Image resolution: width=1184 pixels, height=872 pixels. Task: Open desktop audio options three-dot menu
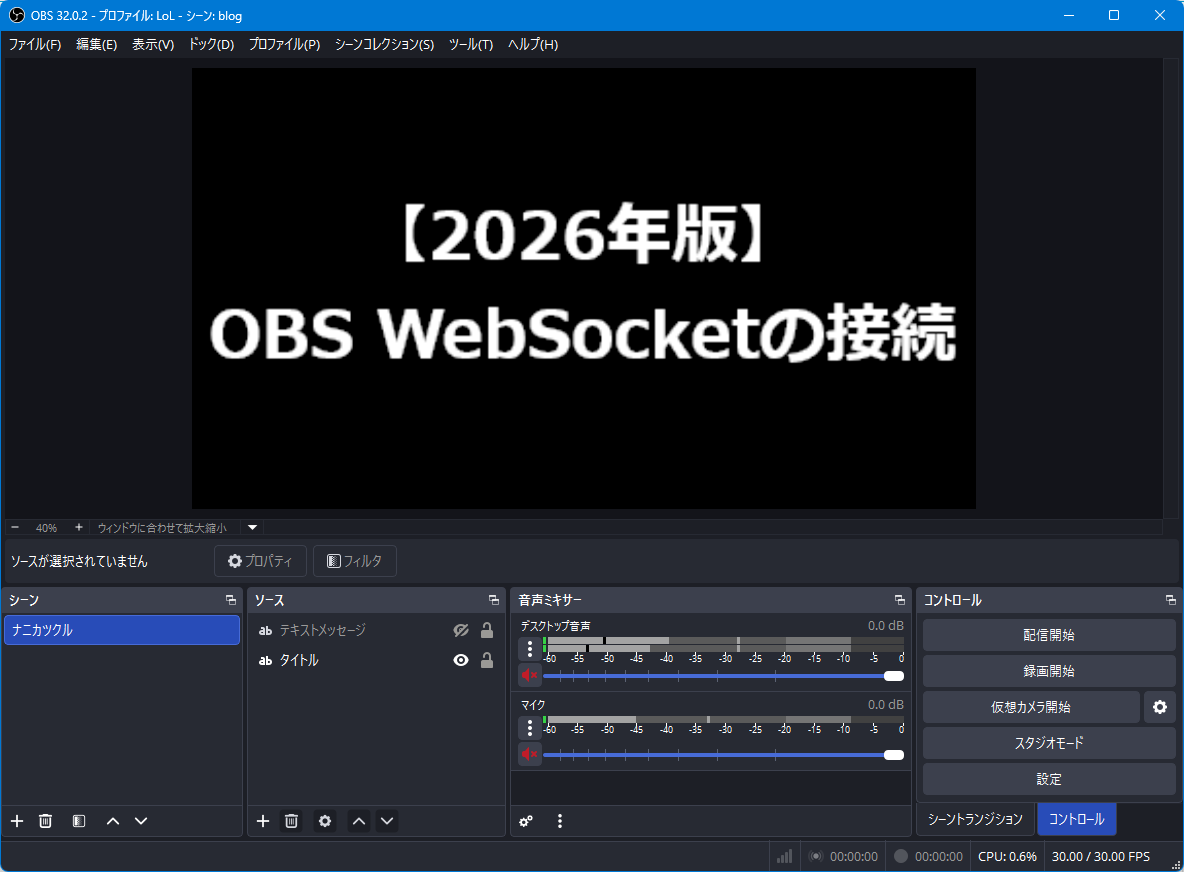530,648
